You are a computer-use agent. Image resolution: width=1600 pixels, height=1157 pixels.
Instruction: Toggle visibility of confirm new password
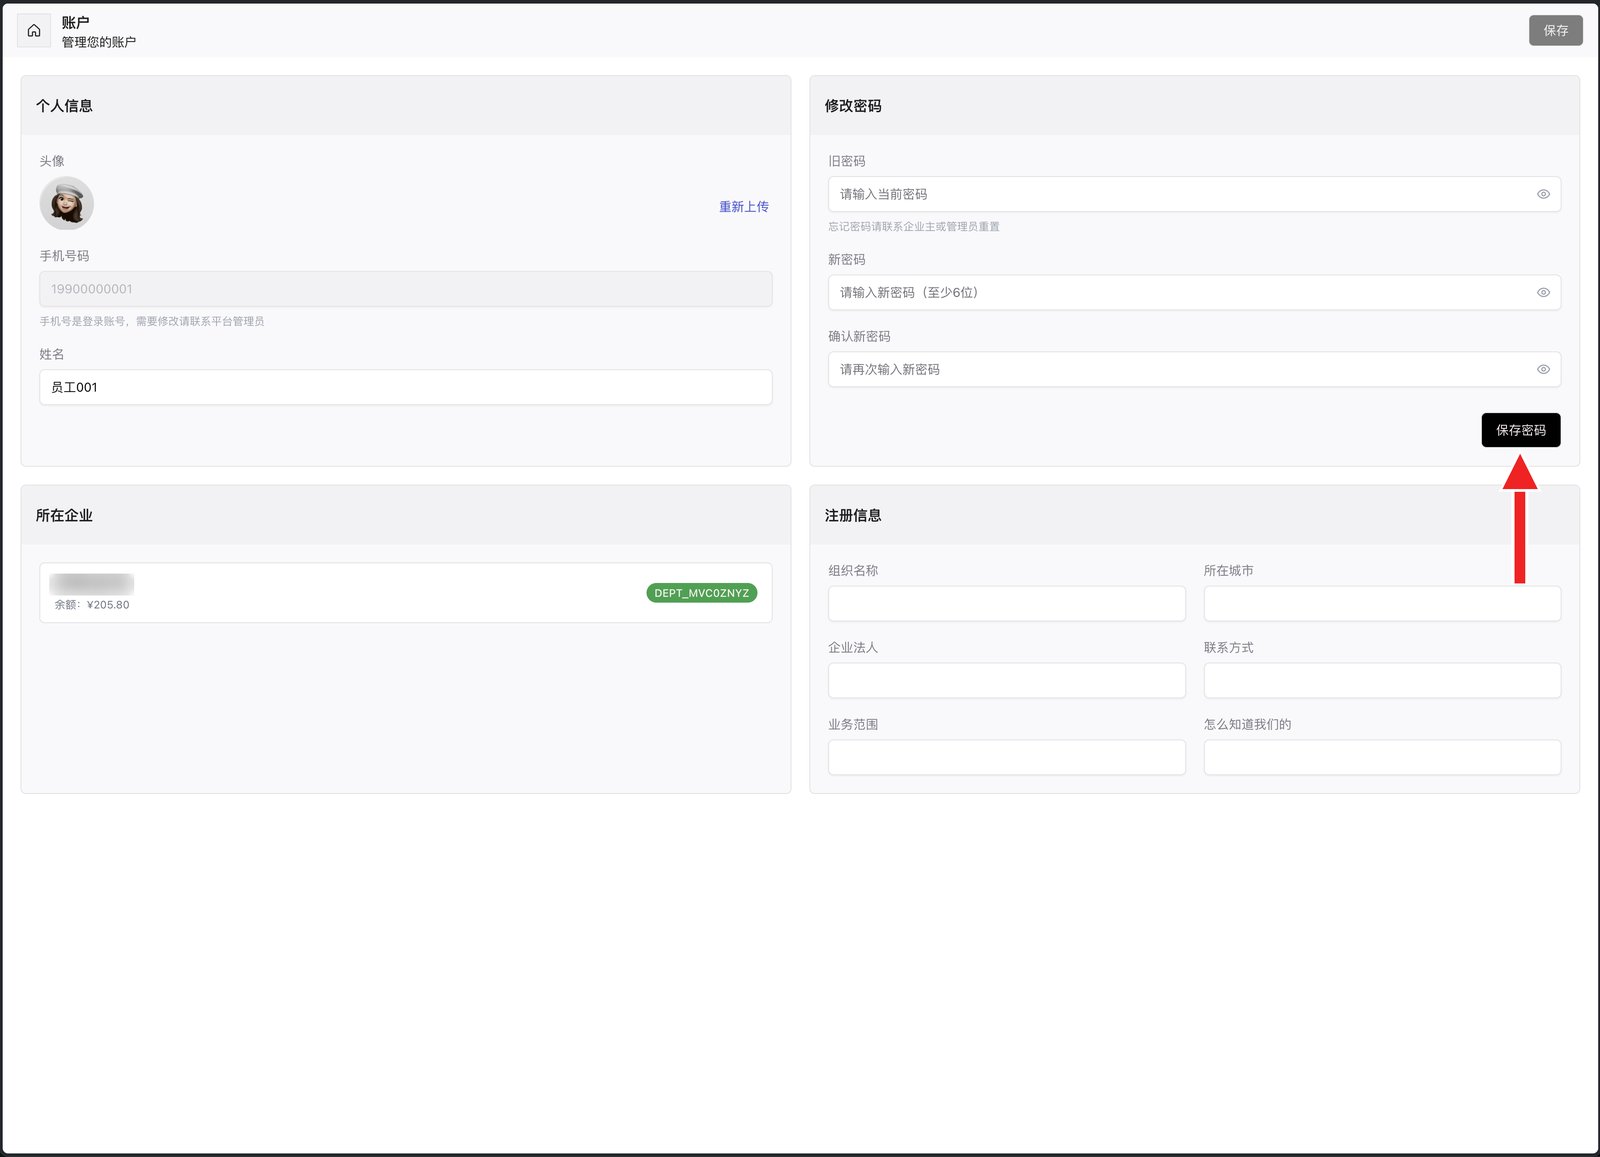click(1543, 369)
